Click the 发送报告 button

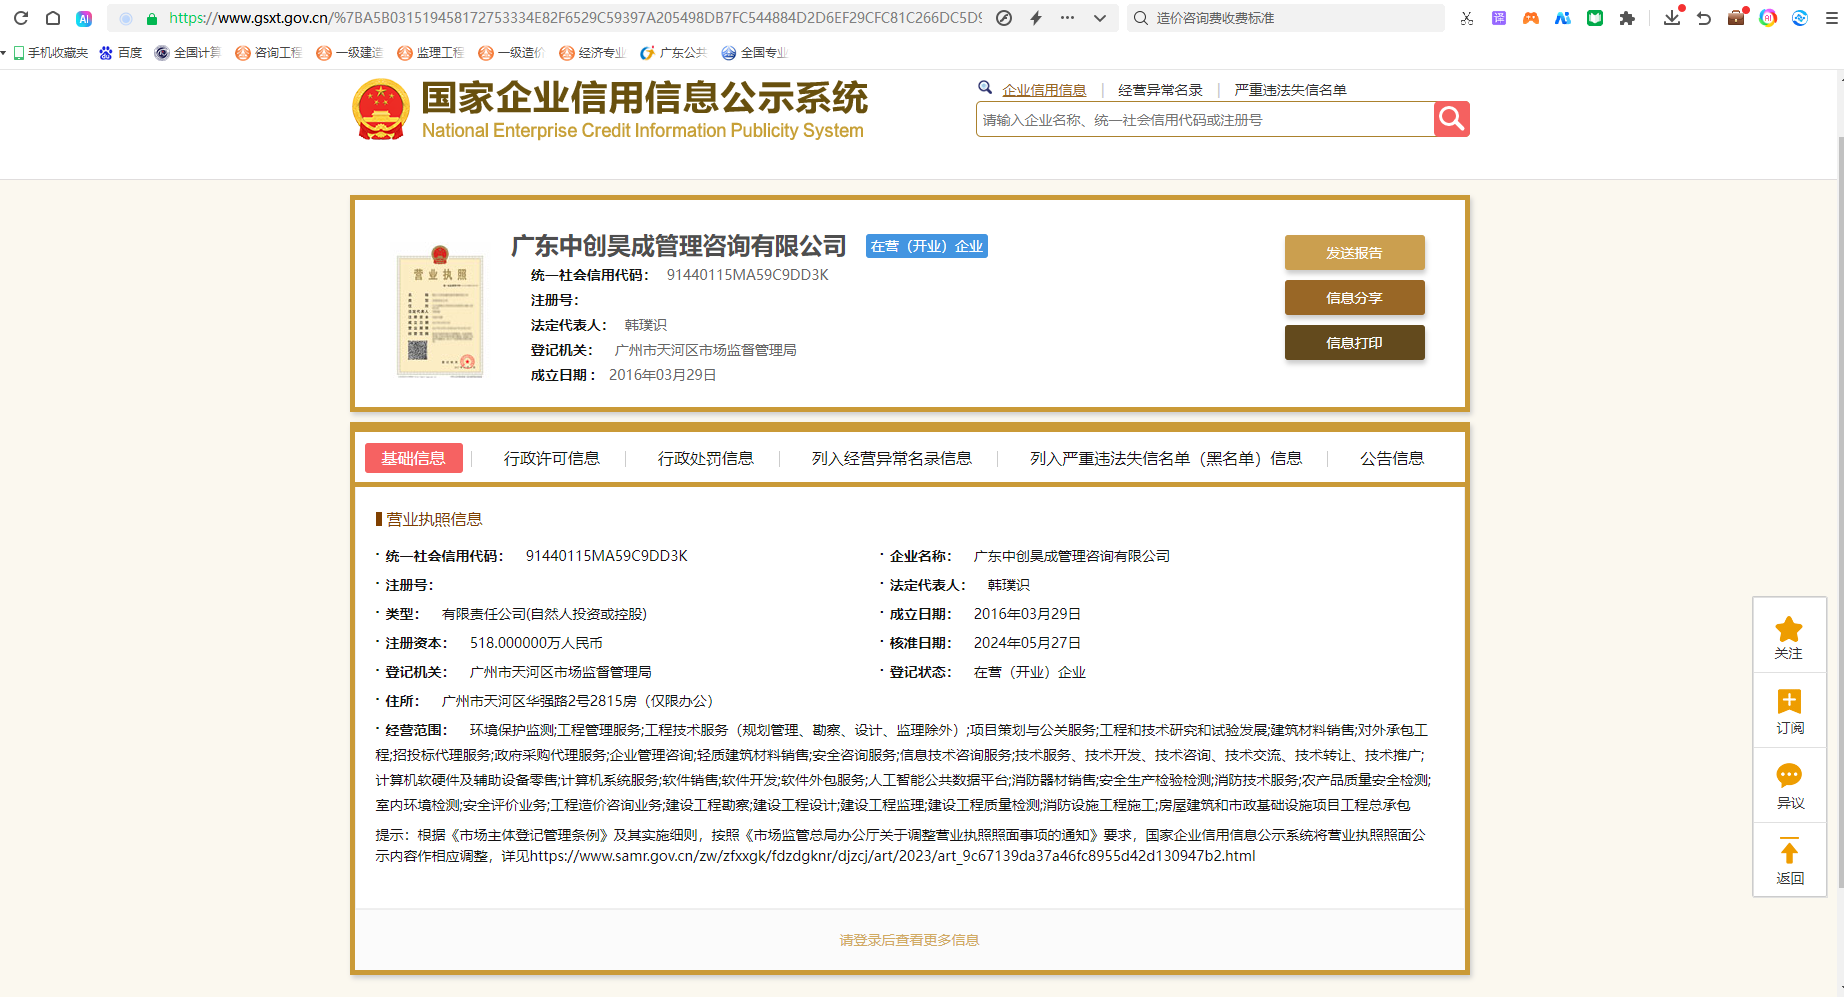1354,252
